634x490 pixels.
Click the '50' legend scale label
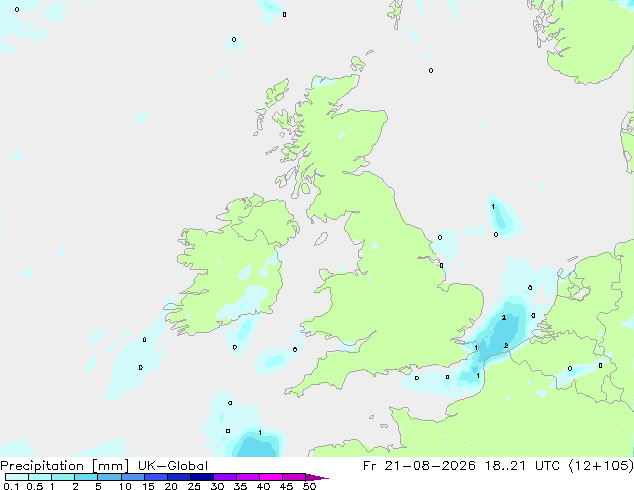(310, 486)
